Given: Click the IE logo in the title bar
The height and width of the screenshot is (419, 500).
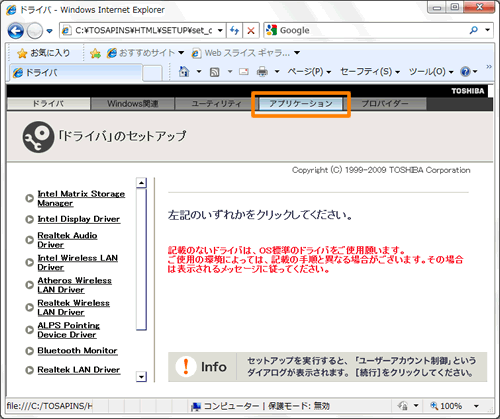Looking at the screenshot, I should pos(11,10).
